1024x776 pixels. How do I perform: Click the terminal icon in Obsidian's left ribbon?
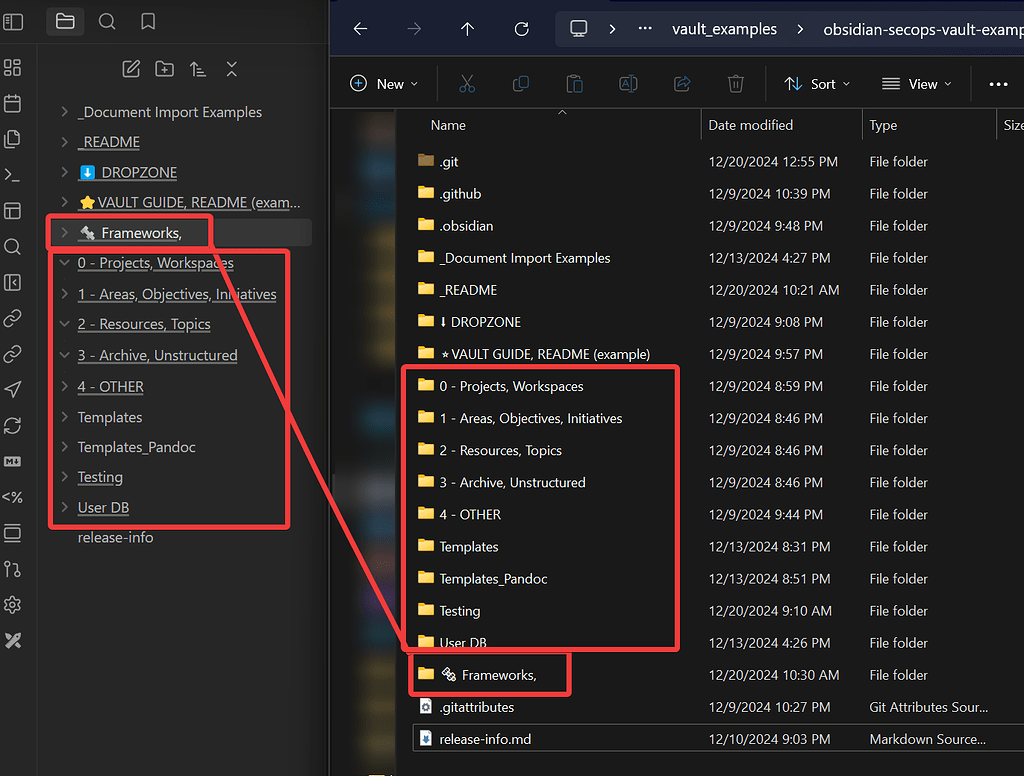tap(14, 174)
